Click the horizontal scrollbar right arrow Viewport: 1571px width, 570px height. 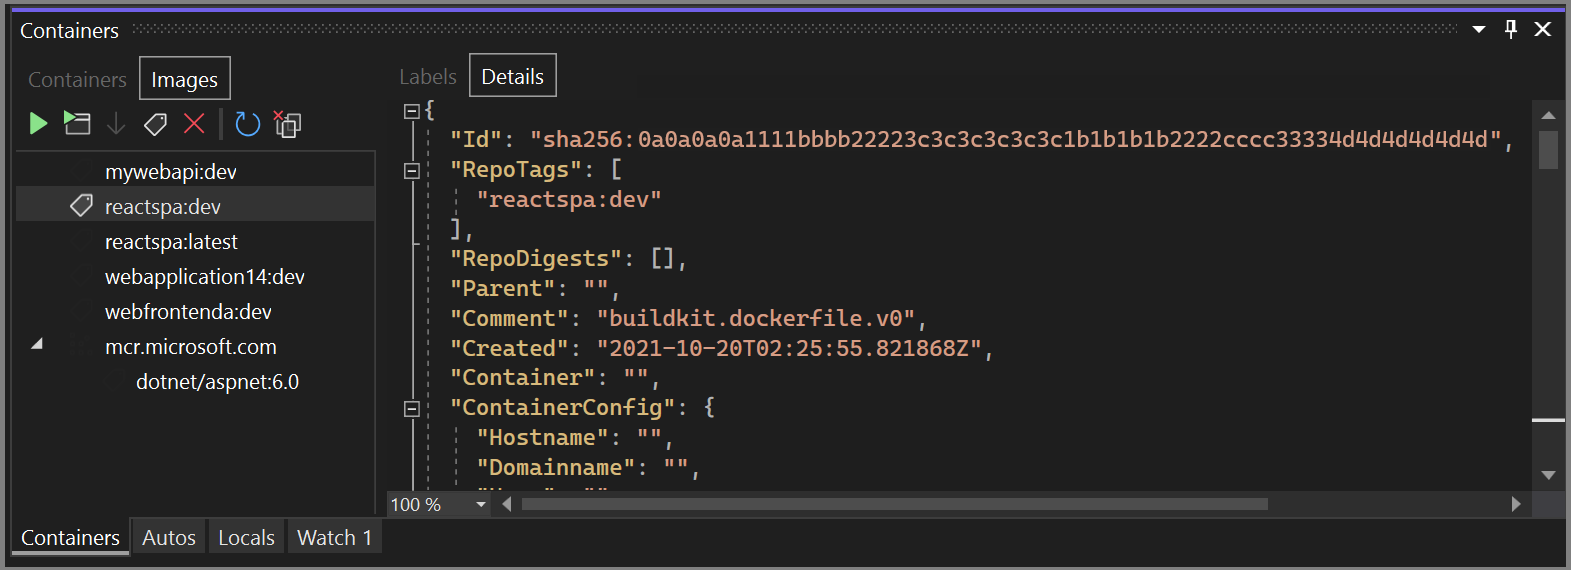tap(1516, 504)
